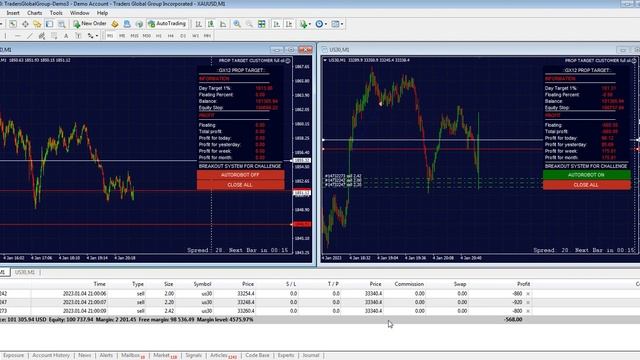640x360 pixels.
Task: Select the trendline drawing tool
Action: [29, 36]
